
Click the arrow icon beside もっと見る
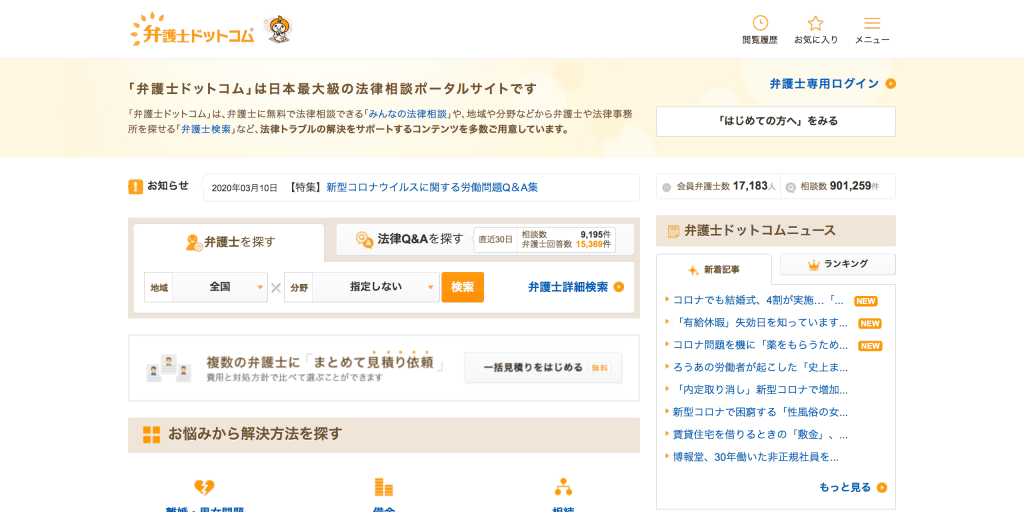(882, 487)
